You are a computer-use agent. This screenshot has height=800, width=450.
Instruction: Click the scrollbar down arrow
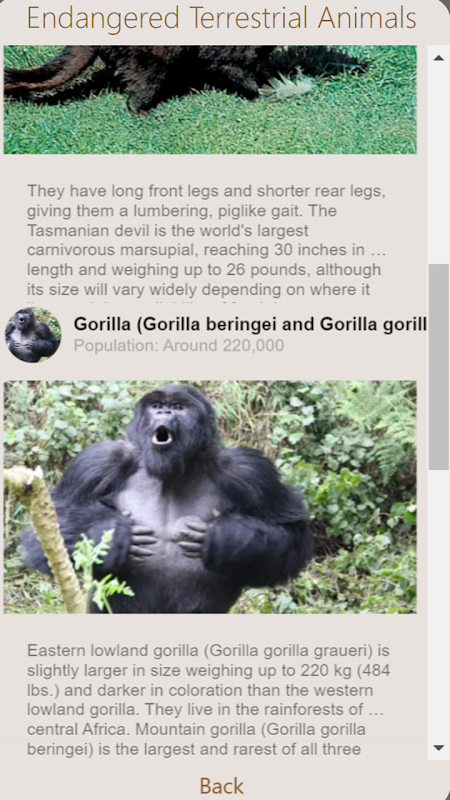tap(438, 748)
